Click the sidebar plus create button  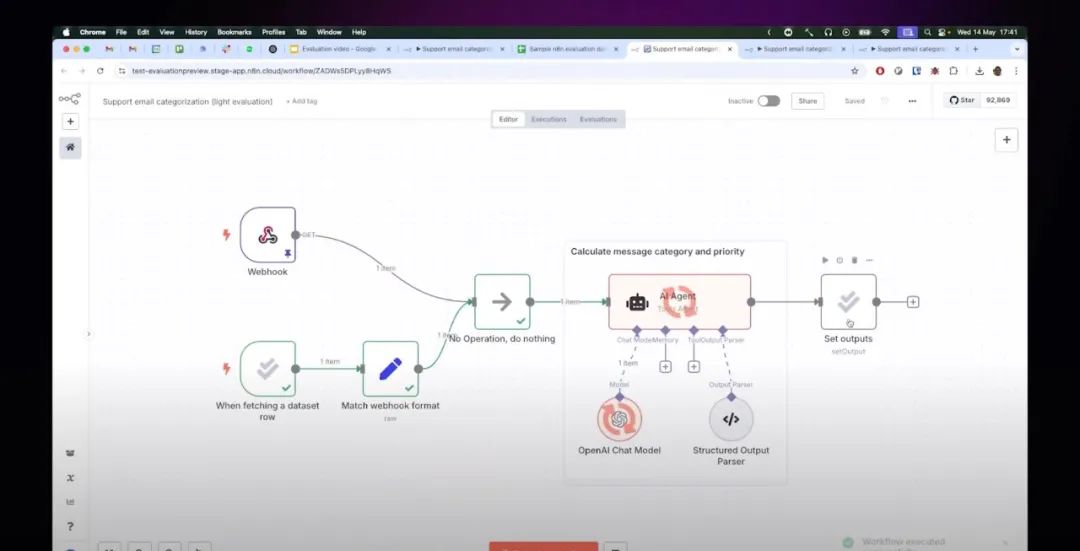point(70,122)
